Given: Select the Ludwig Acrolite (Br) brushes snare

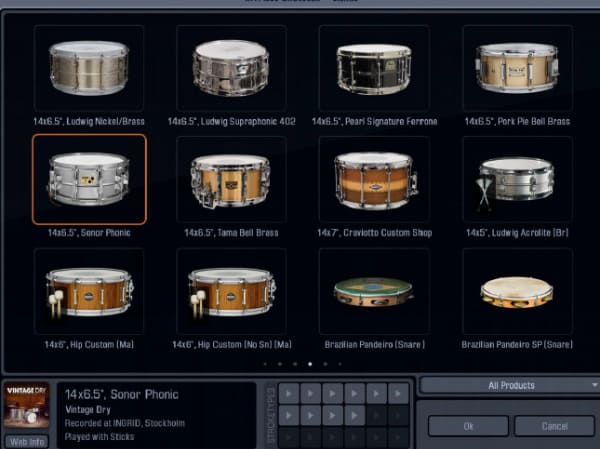Looking at the screenshot, I should [x=517, y=179].
